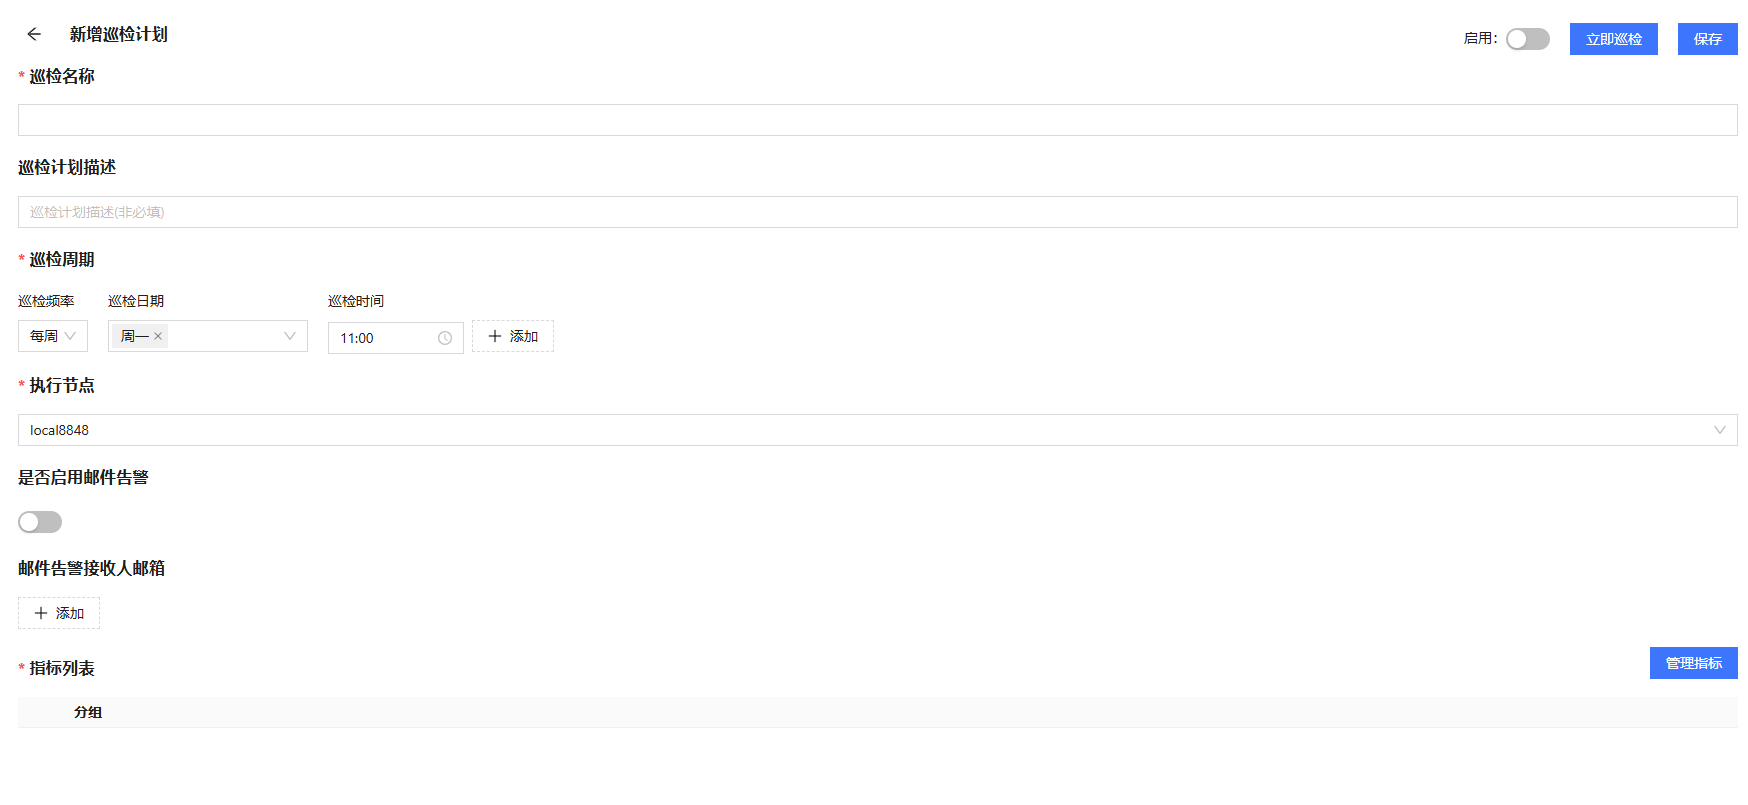
Task: Click the back arrow icon
Action: point(34,34)
